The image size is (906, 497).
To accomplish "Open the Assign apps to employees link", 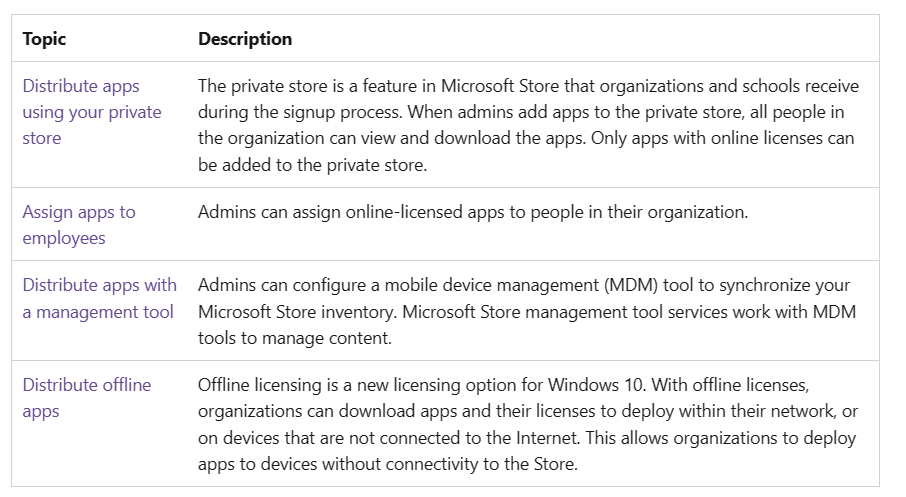I will click(79, 225).
